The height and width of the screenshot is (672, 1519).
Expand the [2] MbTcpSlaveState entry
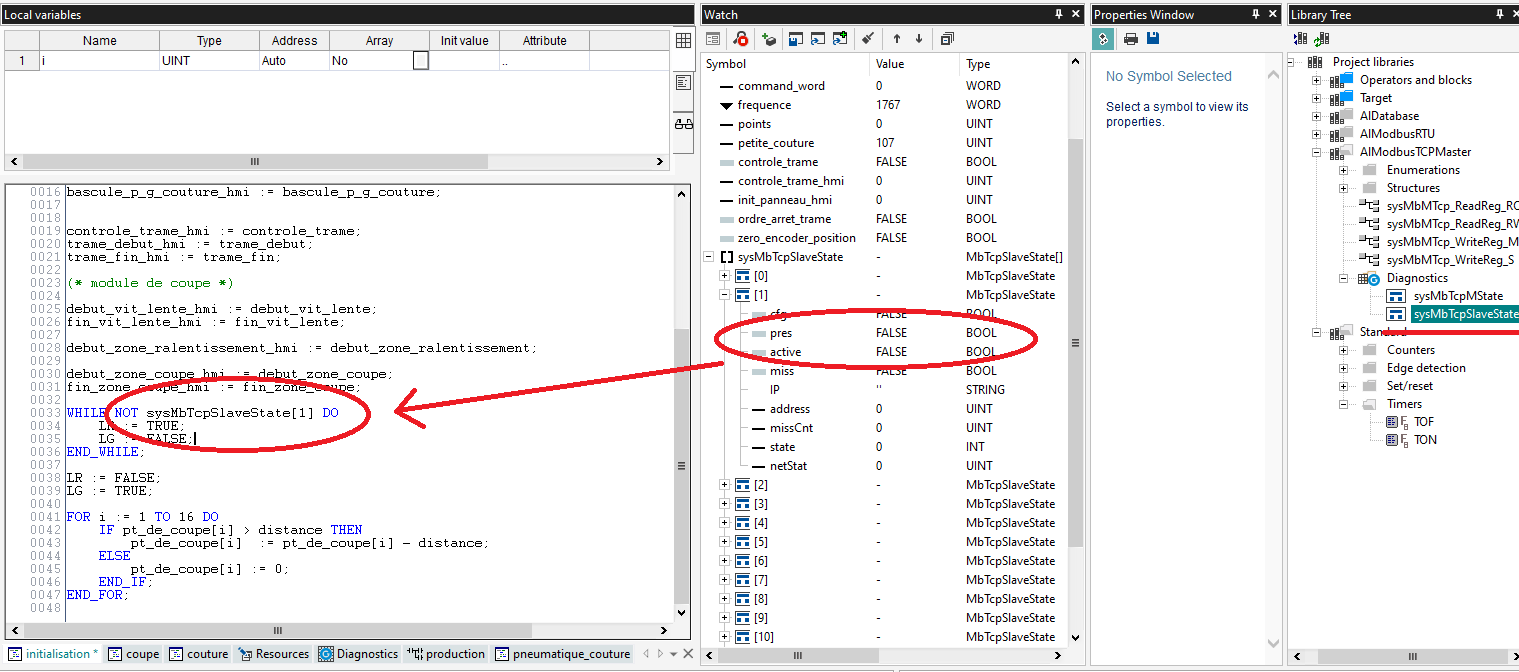pyautogui.click(x=723, y=484)
